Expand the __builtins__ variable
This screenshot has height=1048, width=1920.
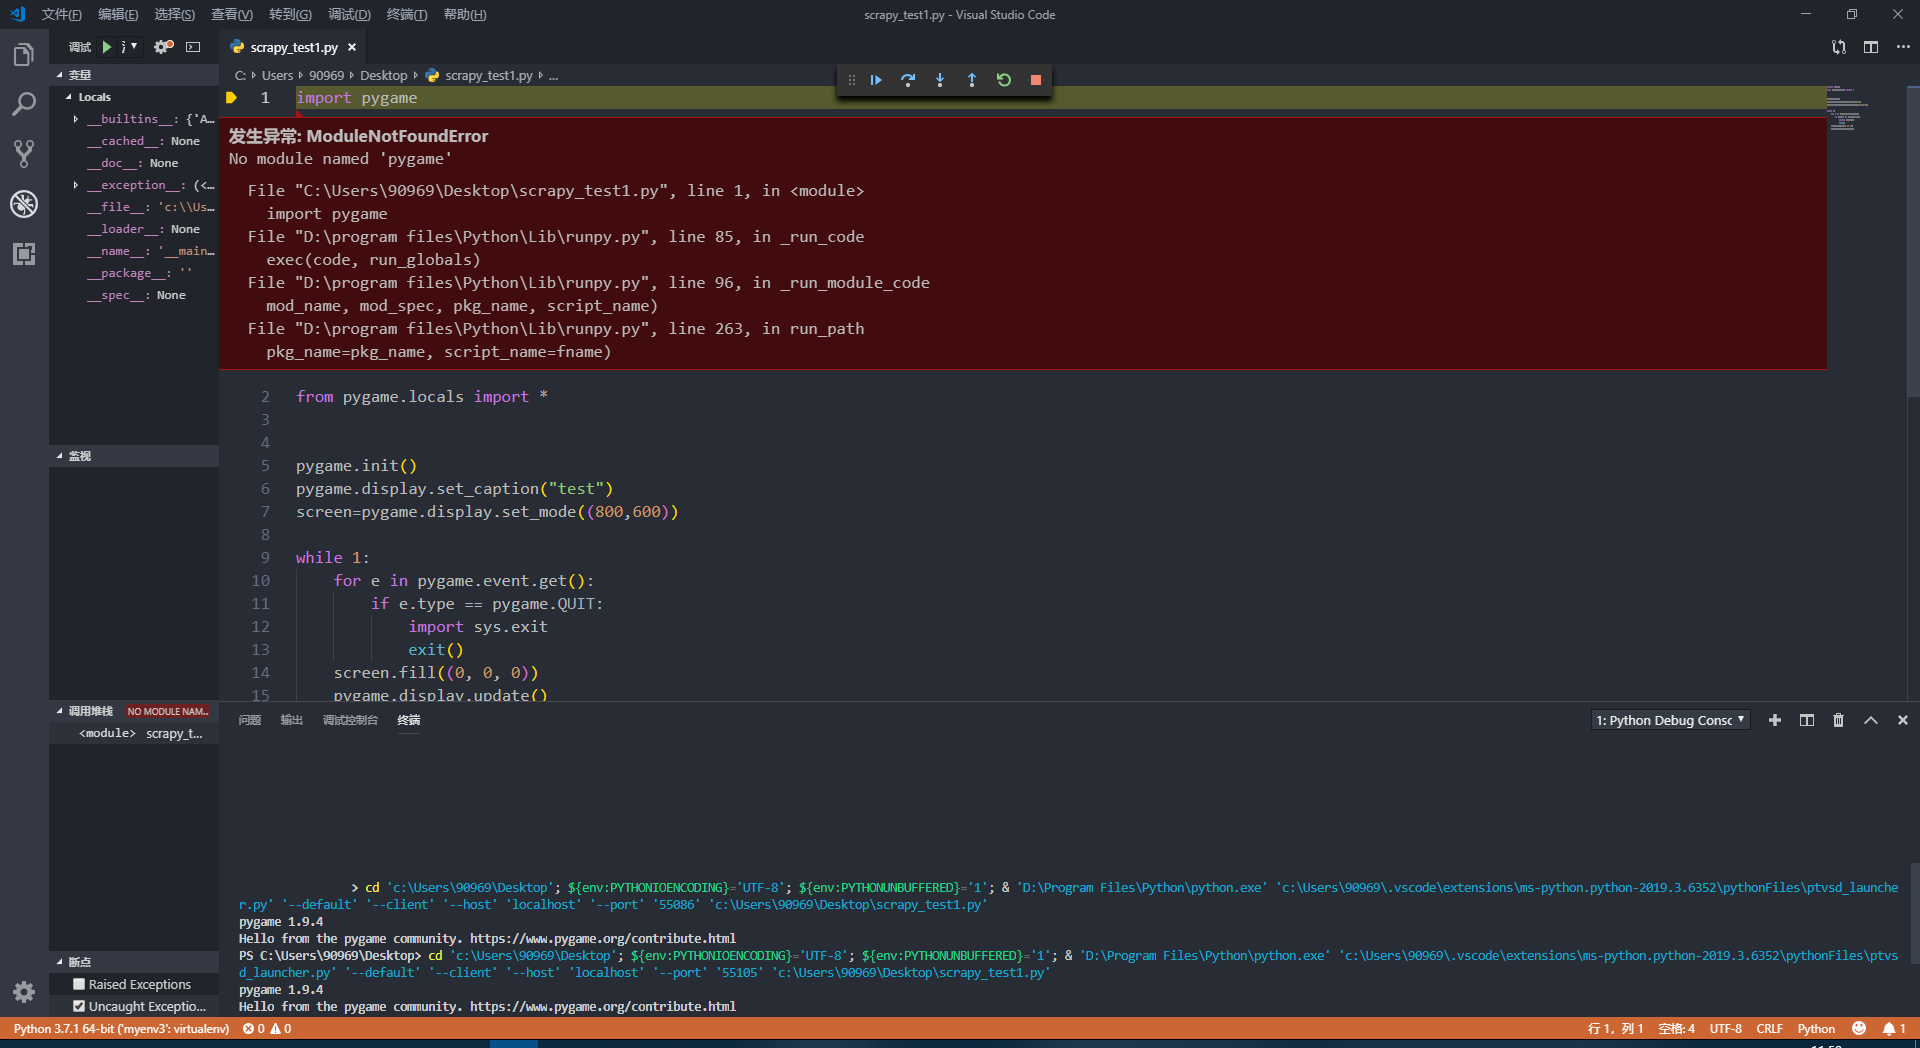tap(75, 119)
